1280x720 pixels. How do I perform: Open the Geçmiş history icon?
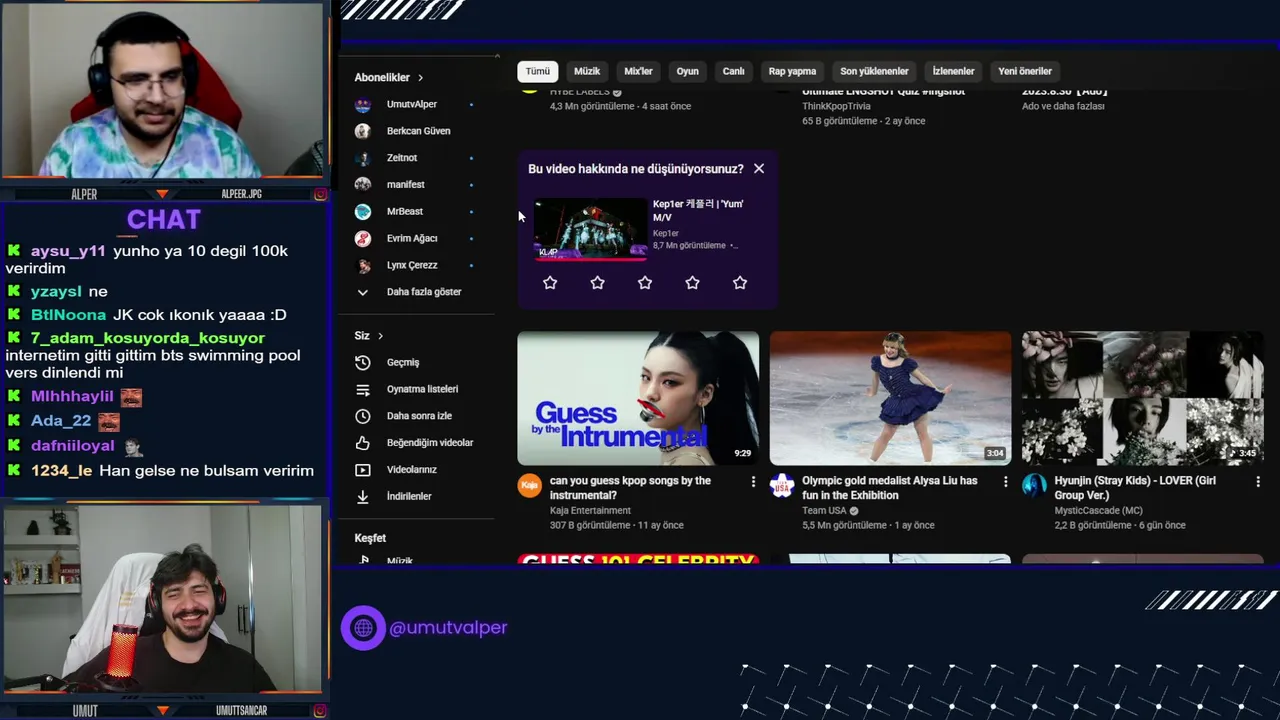tap(363, 362)
